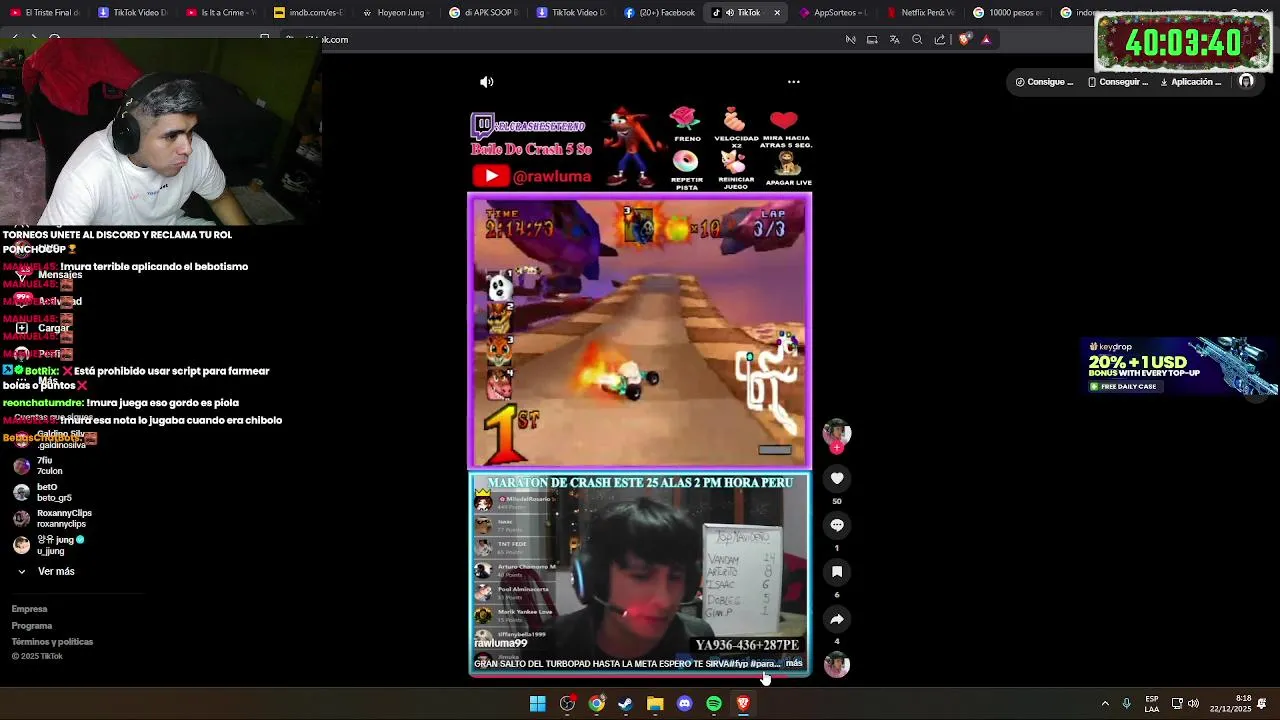Open rawluma99 username on the video
The image size is (1280, 720).
(x=500, y=643)
